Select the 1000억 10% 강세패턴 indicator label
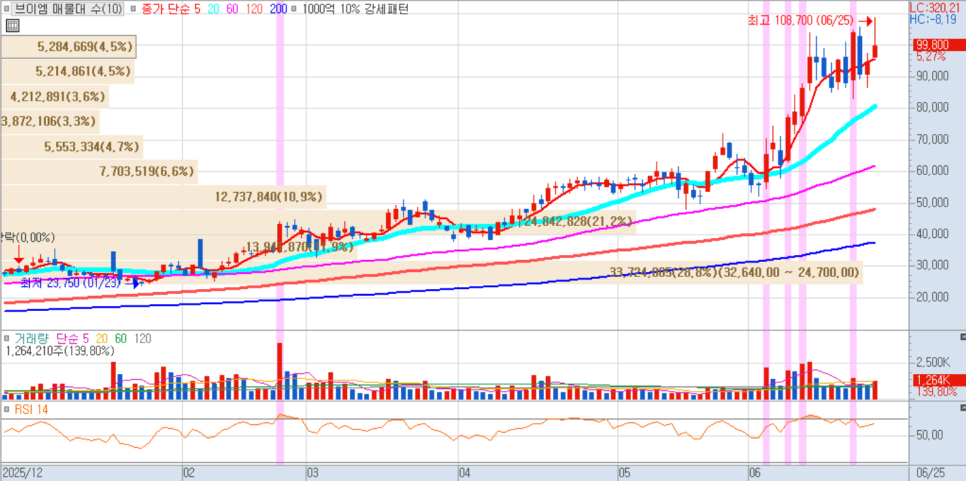 coord(354,9)
